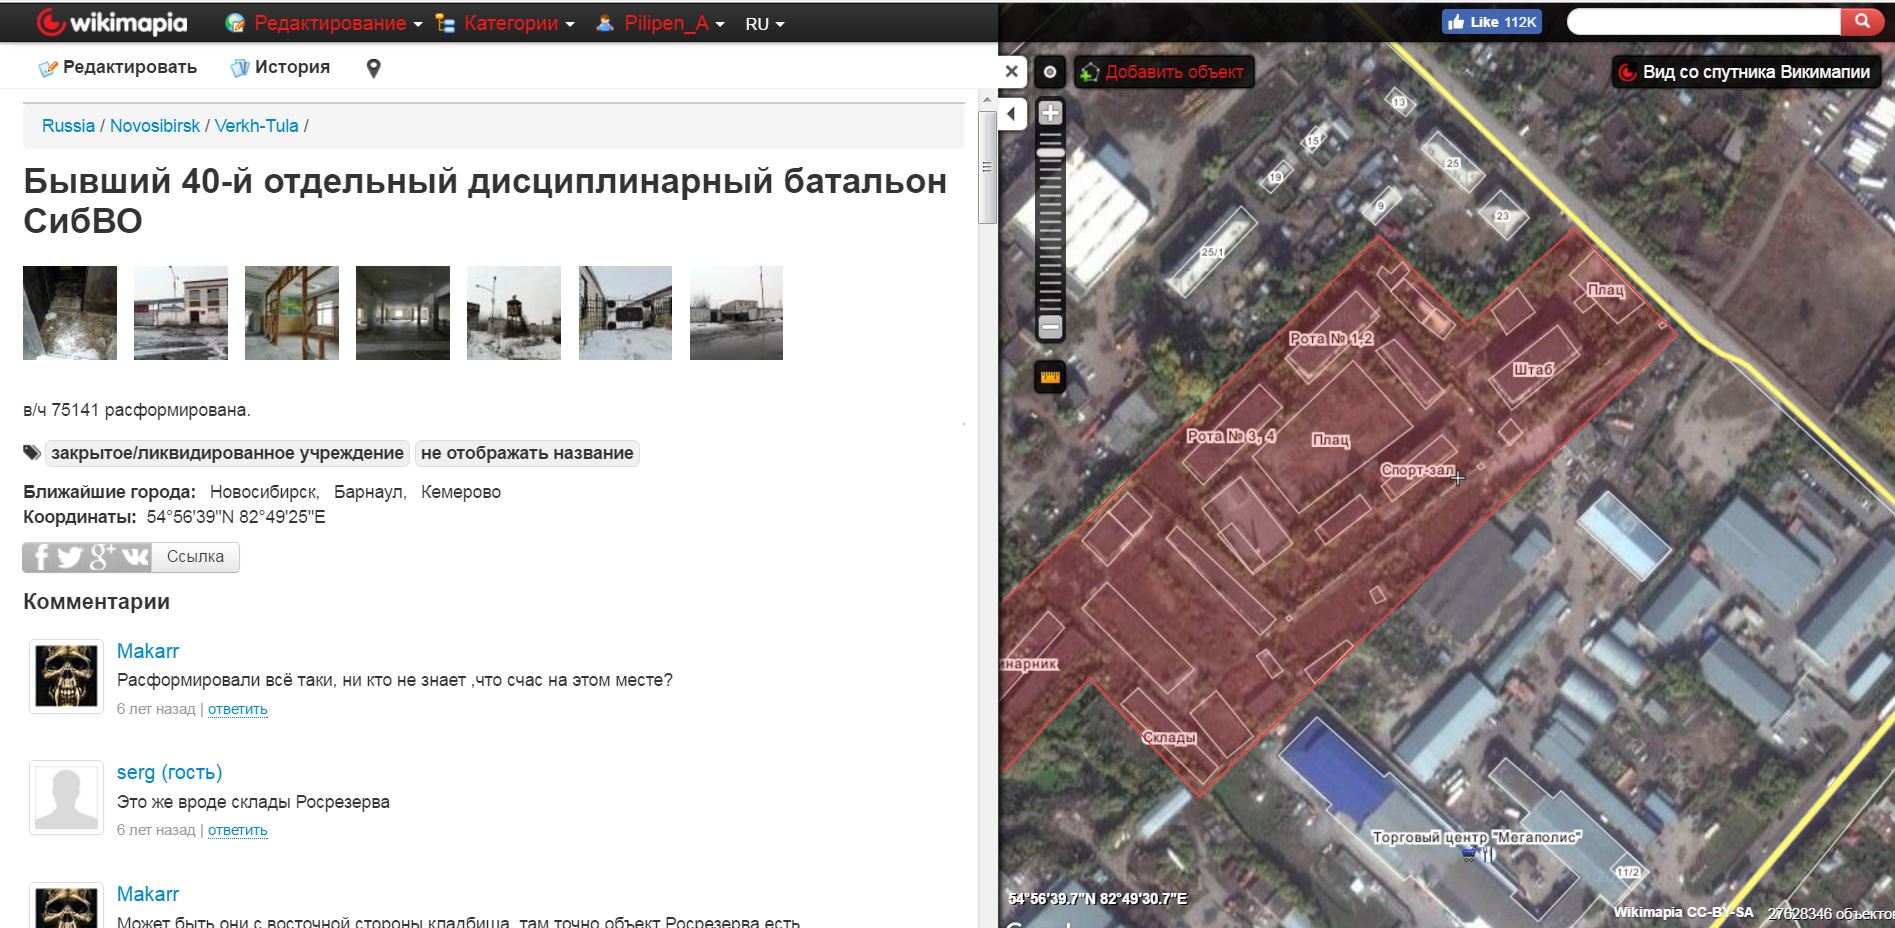Viewport: 1895px width, 928px height.
Task: Close the object info panel
Action: point(1012,71)
